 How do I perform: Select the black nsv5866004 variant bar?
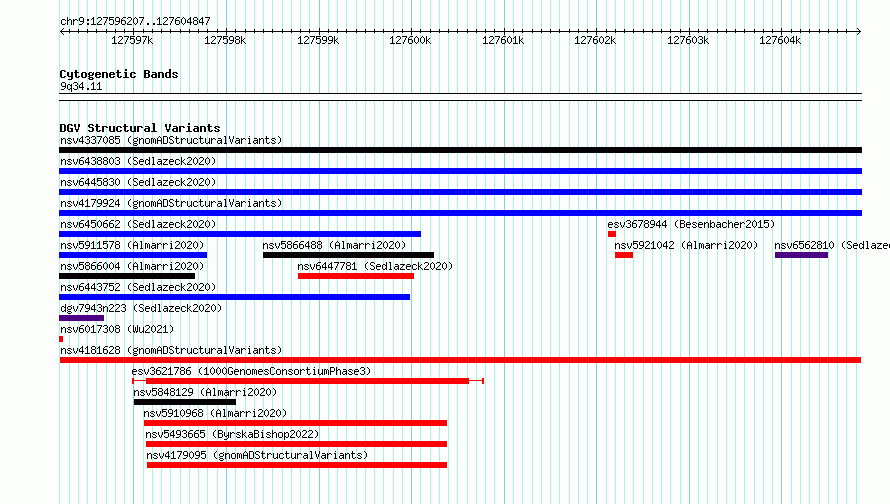pyautogui.click(x=127, y=276)
